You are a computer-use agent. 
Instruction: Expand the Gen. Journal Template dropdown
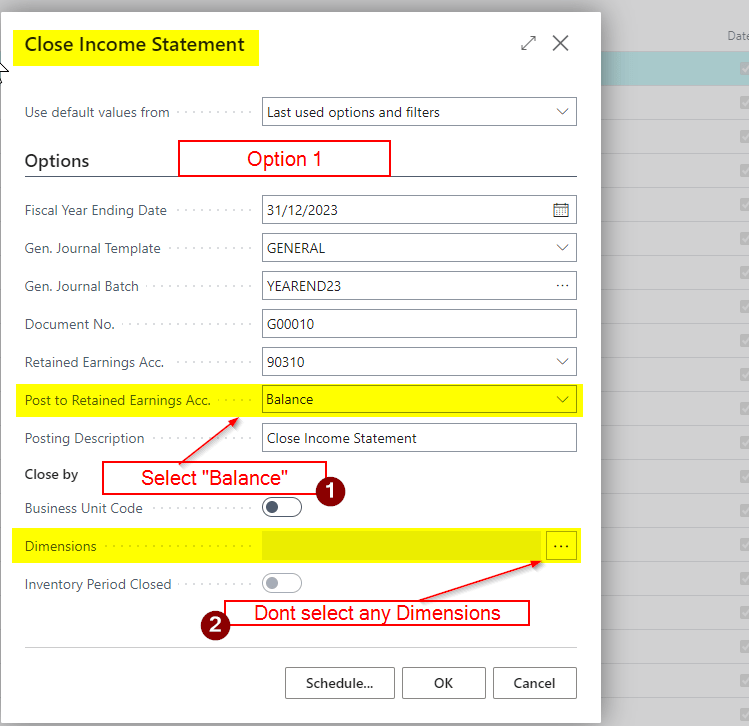[561, 248]
